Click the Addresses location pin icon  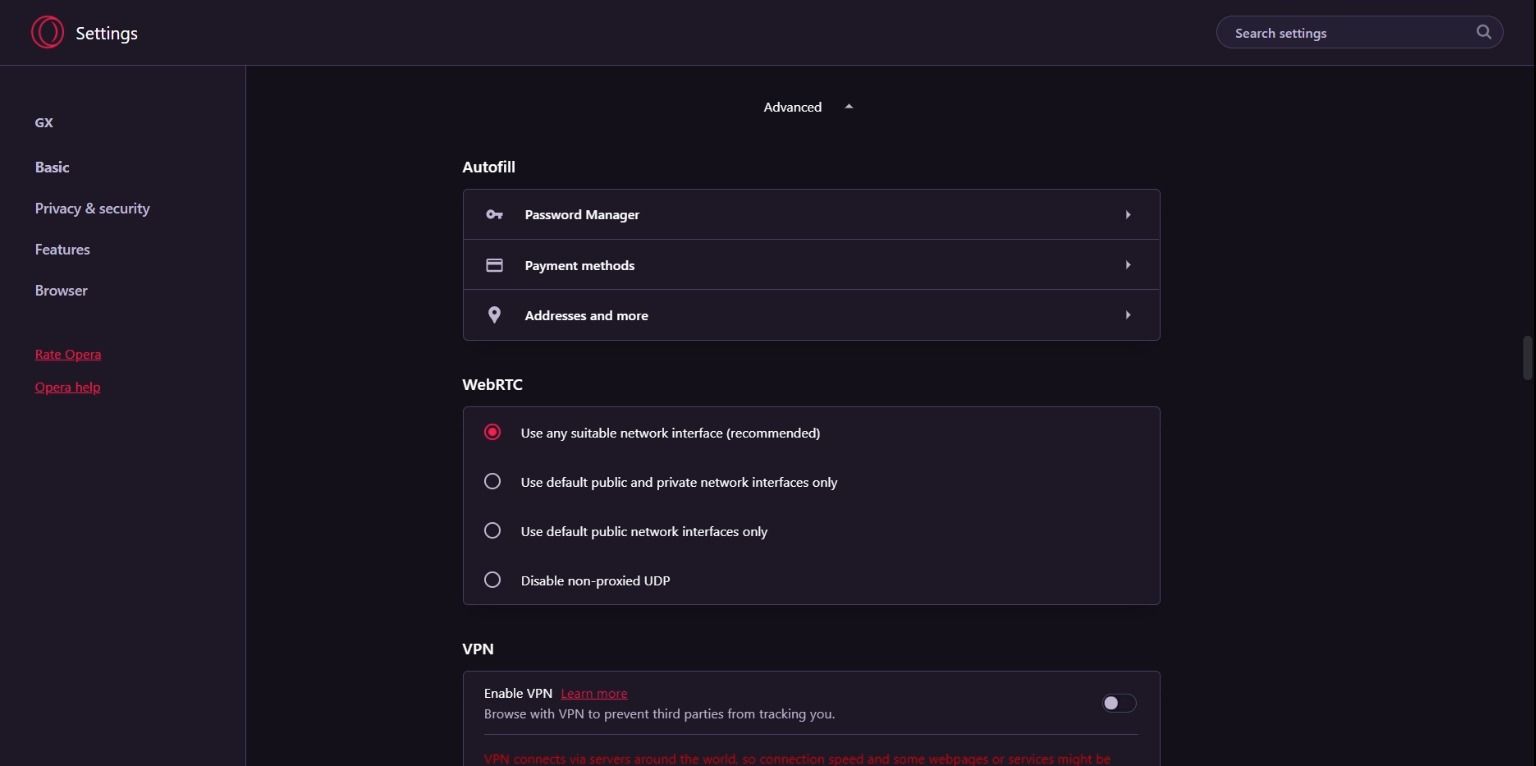(494, 315)
